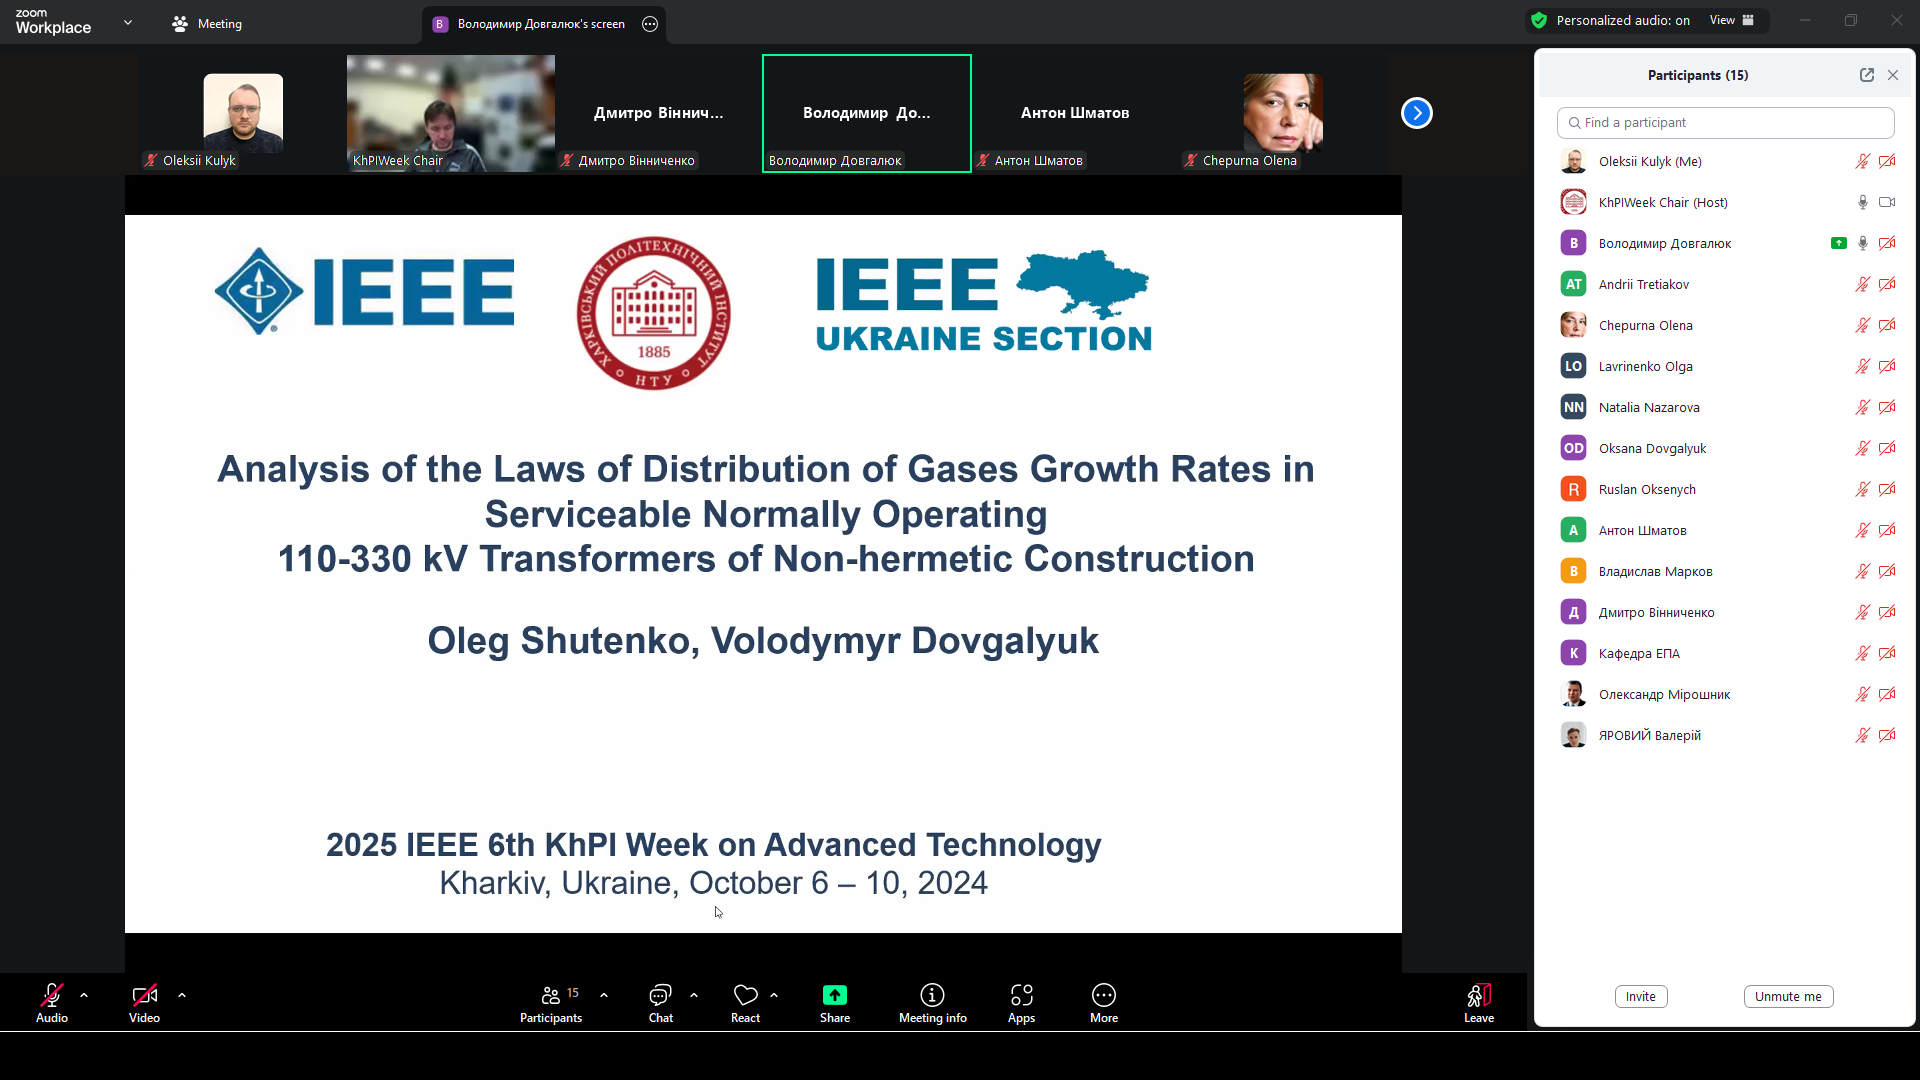Click the Find a participant search field

coord(1725,122)
